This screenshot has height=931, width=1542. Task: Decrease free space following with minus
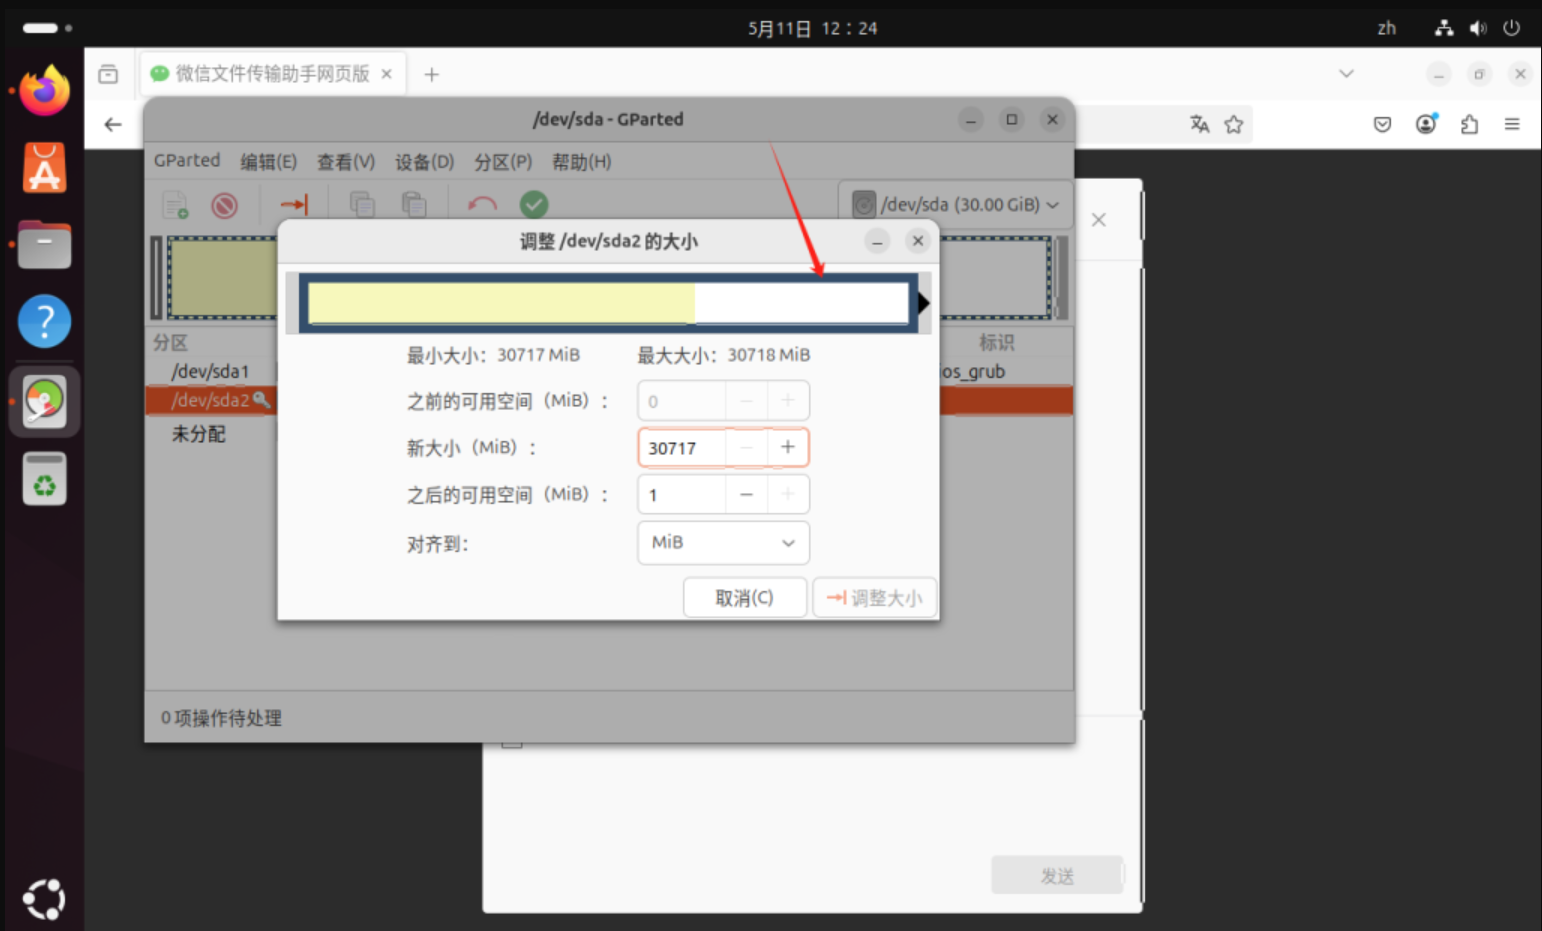(746, 495)
